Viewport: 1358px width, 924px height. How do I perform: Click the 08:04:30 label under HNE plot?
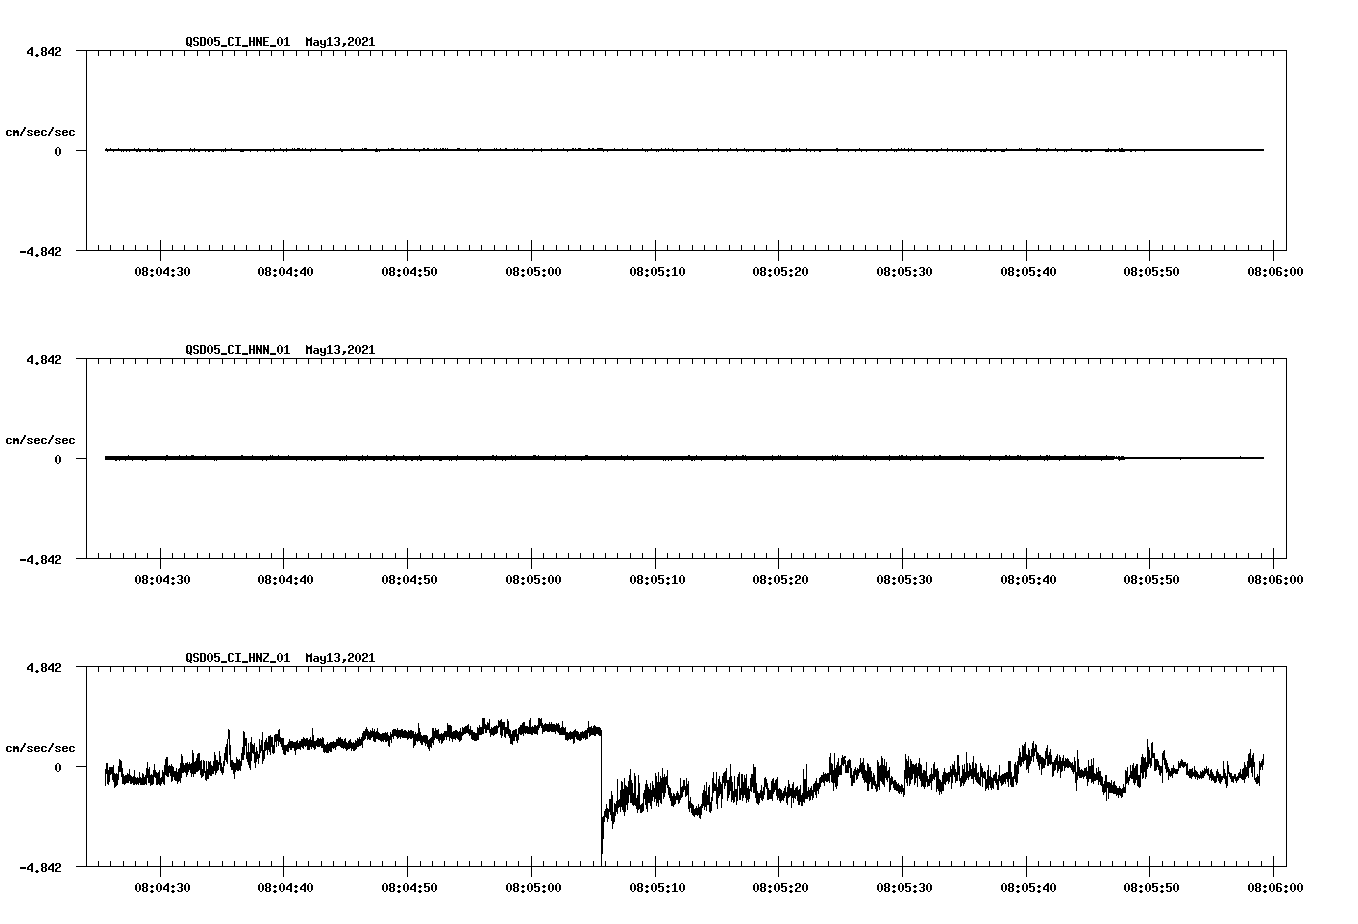tap(161, 271)
